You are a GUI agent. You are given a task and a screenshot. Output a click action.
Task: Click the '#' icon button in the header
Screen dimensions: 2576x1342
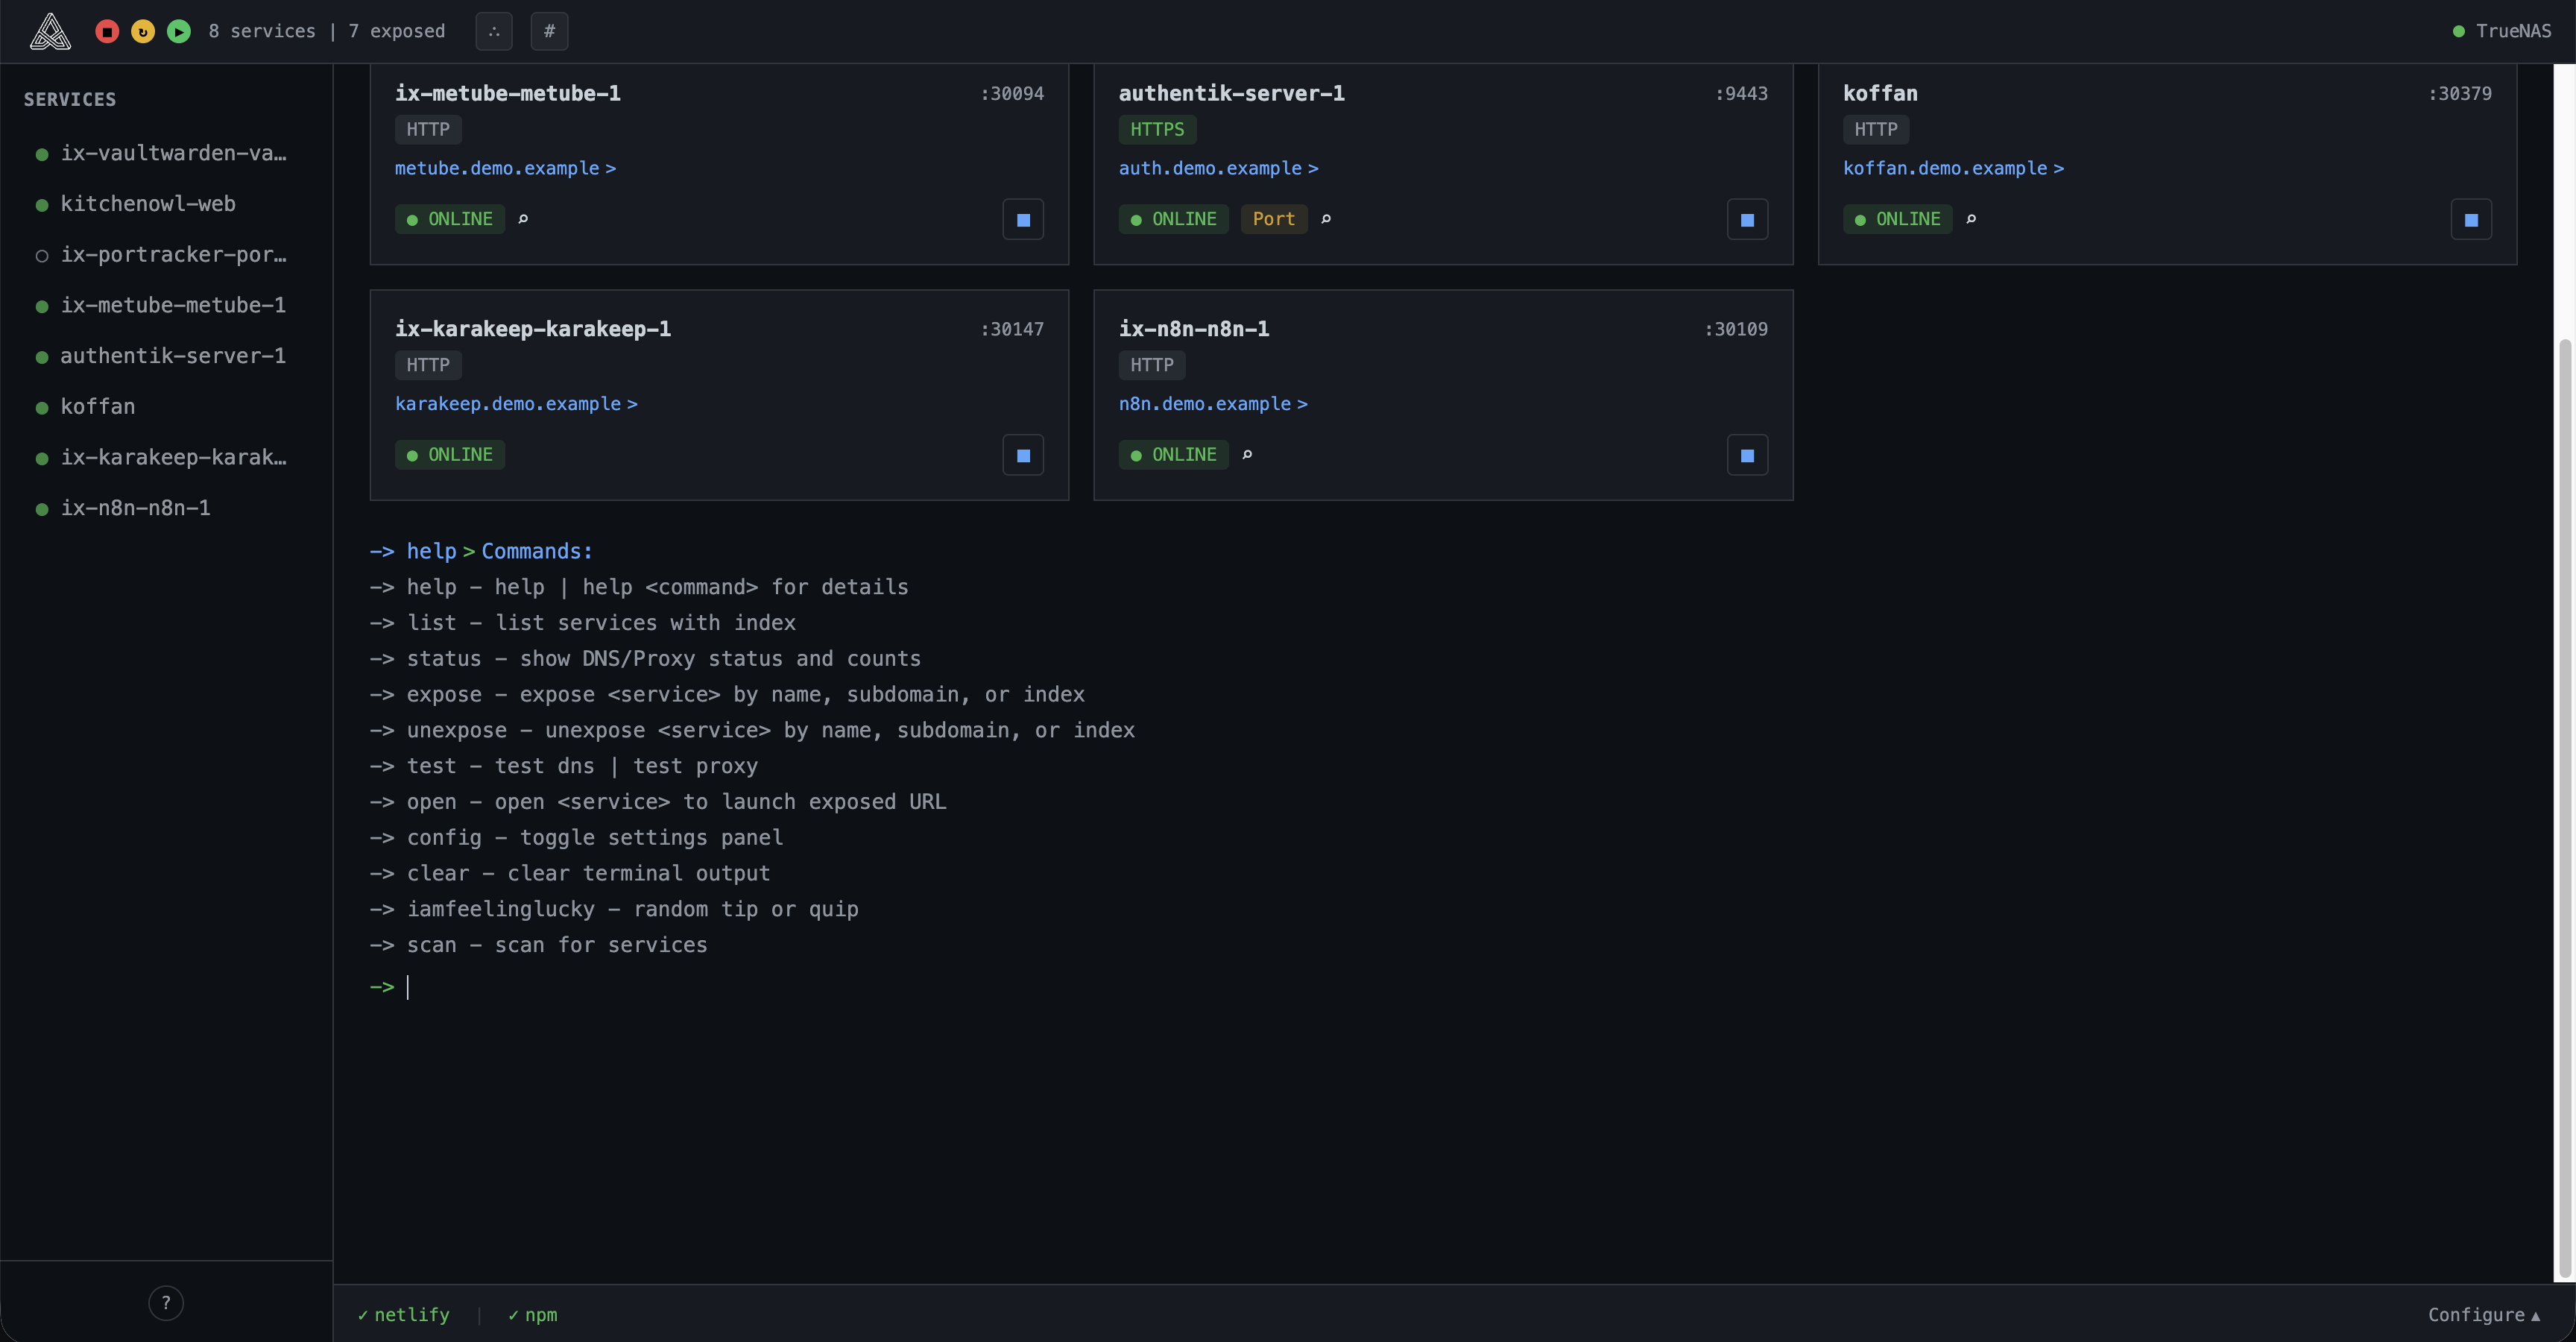[550, 31]
